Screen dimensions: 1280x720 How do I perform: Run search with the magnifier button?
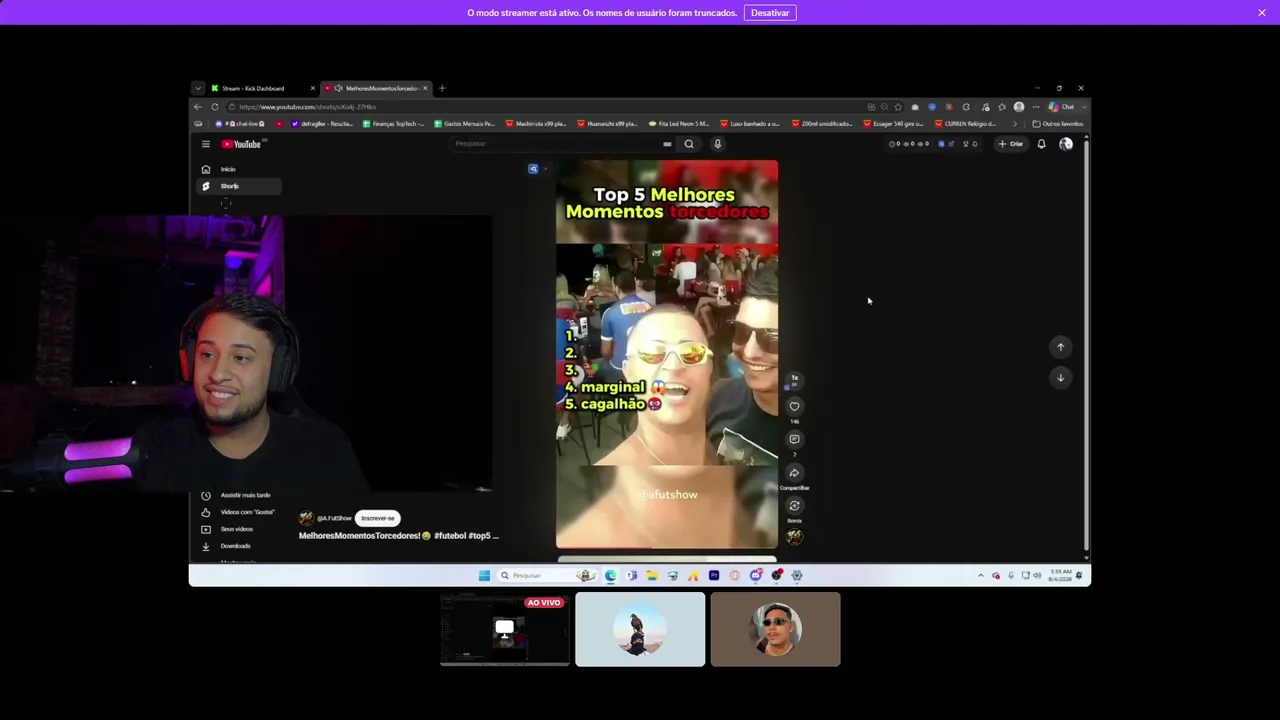pyautogui.click(x=689, y=144)
